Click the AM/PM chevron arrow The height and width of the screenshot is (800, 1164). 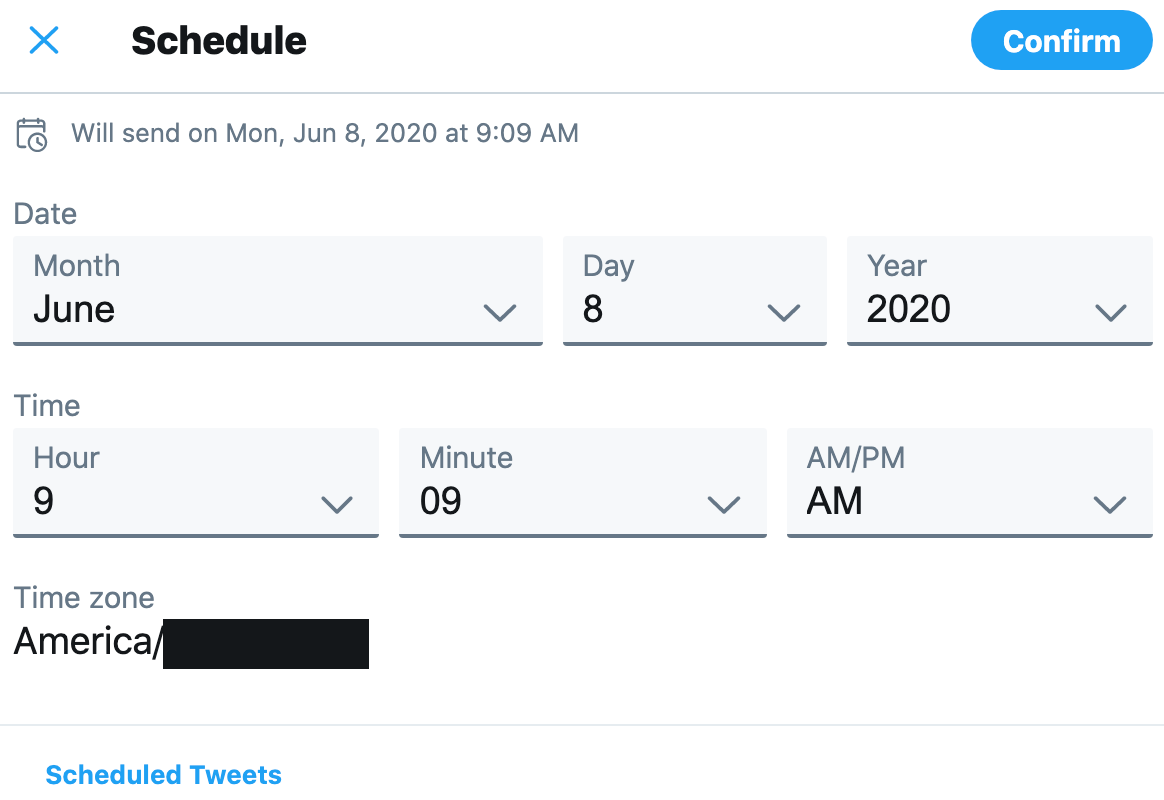tap(1111, 505)
